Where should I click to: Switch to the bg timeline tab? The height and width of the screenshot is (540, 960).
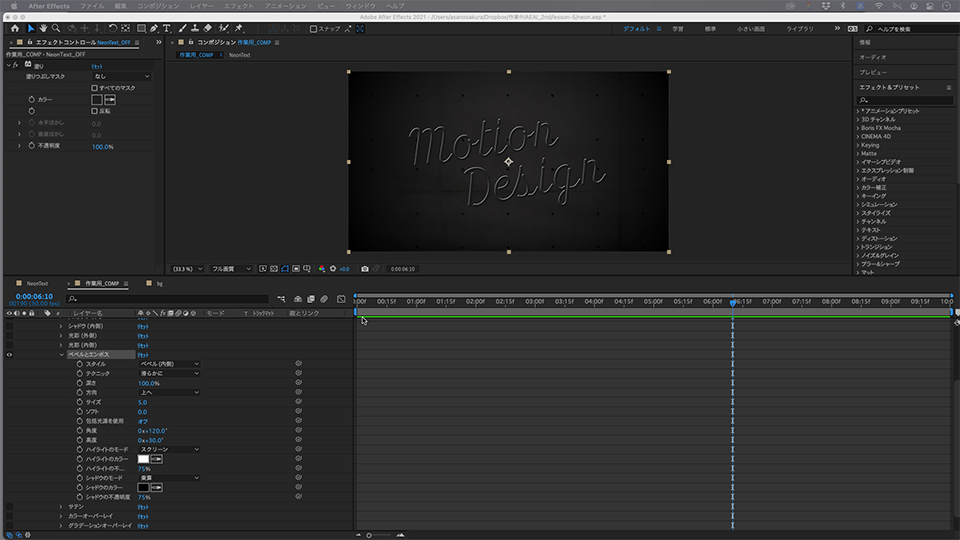[x=158, y=284]
